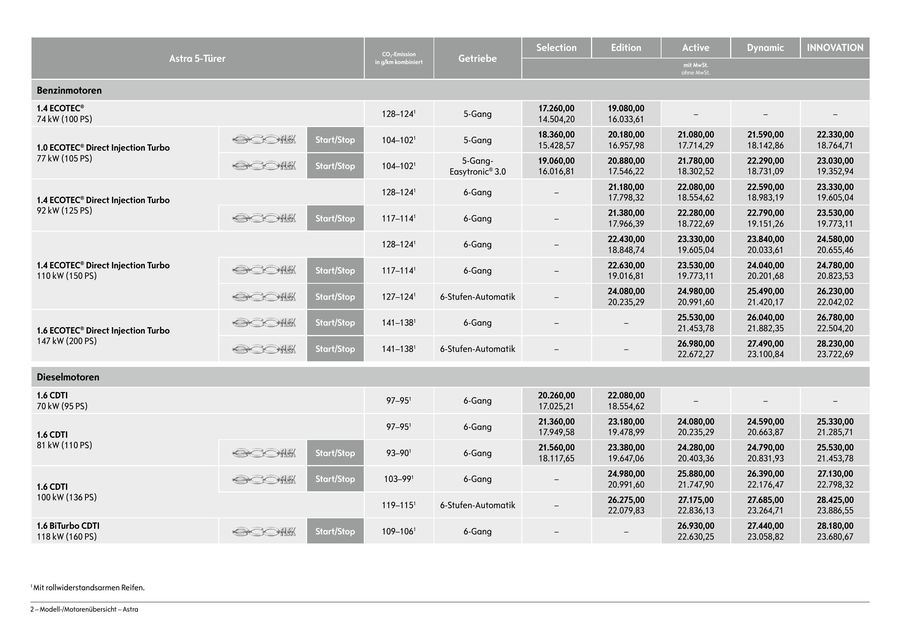Click the ecoFLEX logo in the 93–90 row
Image resolution: width=900 pixels, height=636 pixels.
[263, 453]
